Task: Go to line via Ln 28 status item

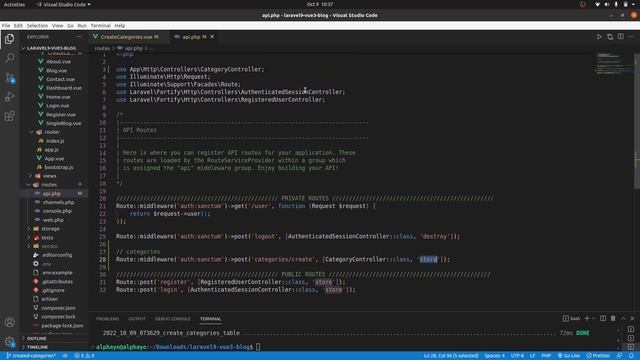Action: (451, 356)
